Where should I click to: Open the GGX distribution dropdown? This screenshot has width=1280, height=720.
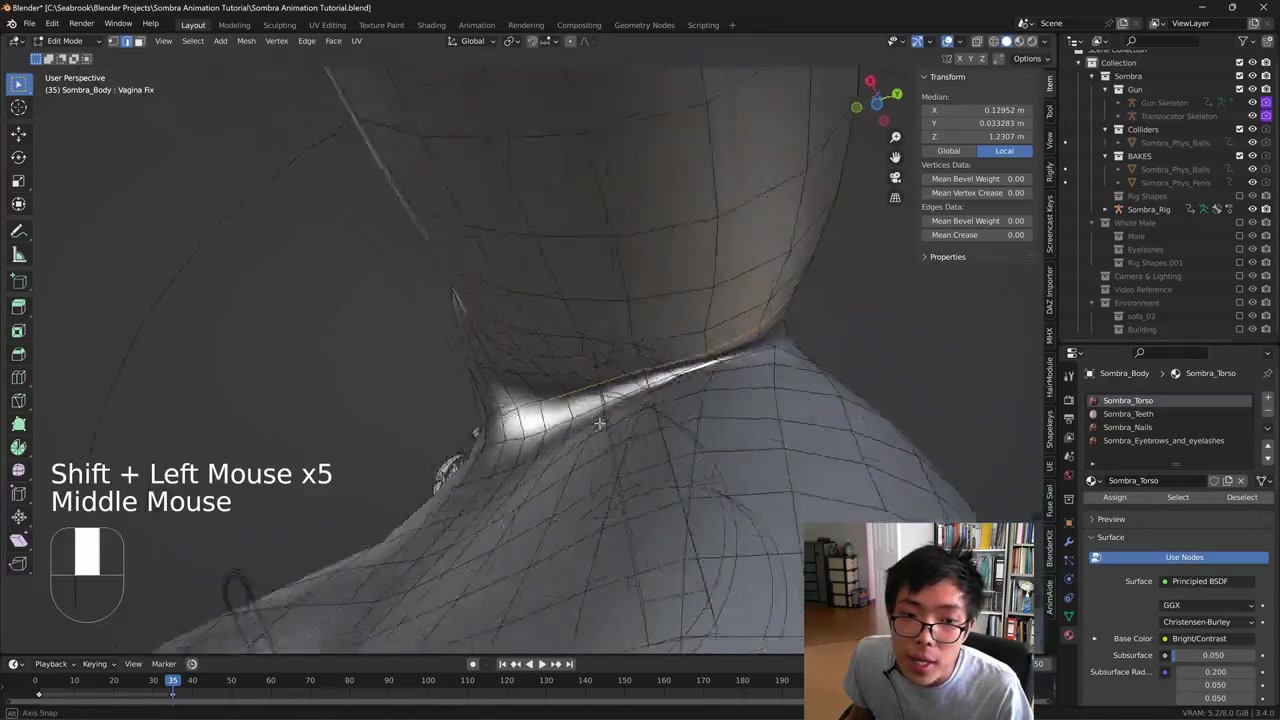pos(1208,605)
